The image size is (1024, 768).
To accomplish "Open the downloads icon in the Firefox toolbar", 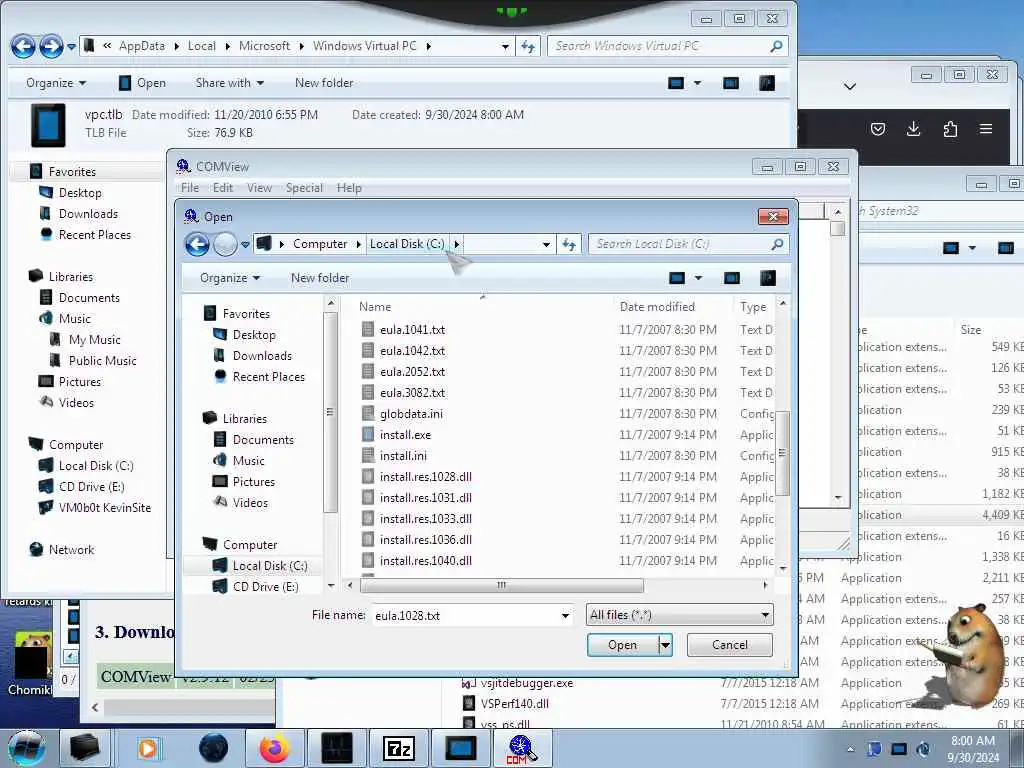I will tap(914, 129).
